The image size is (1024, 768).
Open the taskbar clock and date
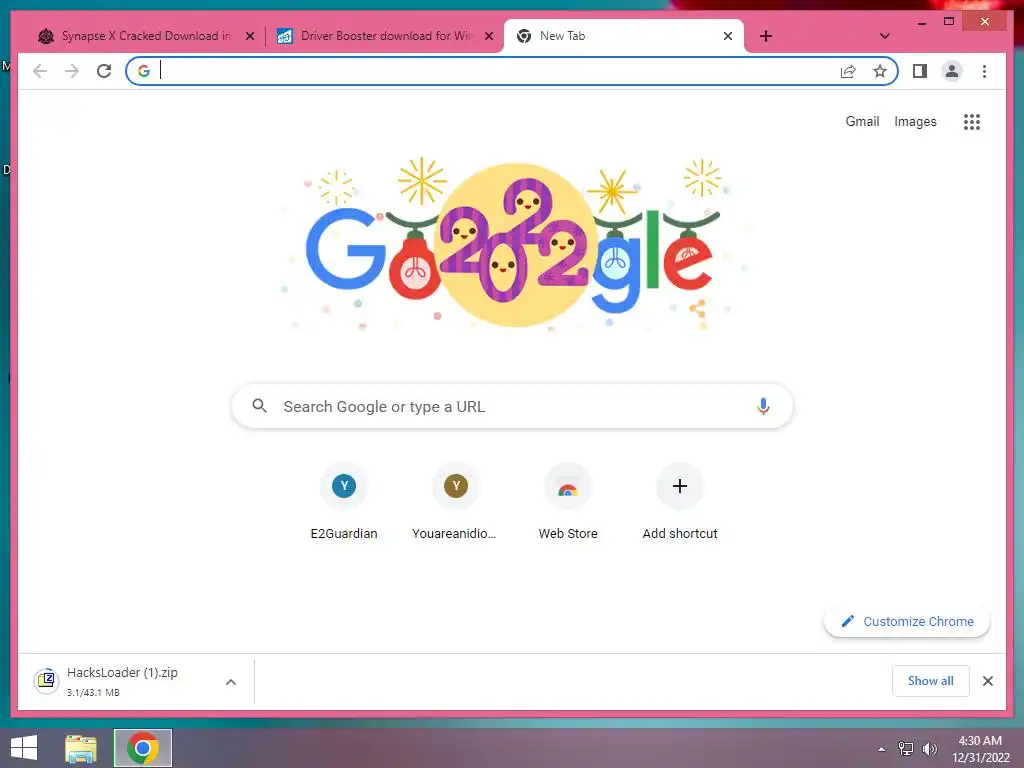coord(980,749)
